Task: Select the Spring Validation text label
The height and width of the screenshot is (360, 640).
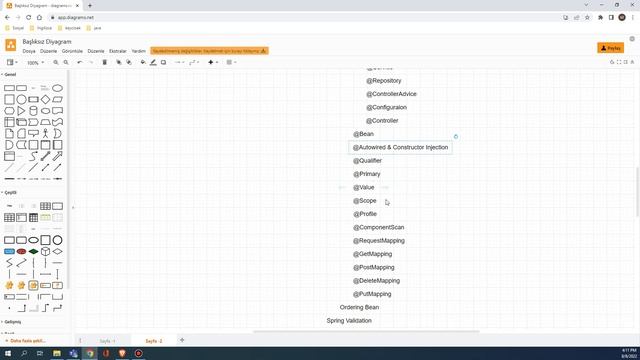Action: click(x=349, y=321)
